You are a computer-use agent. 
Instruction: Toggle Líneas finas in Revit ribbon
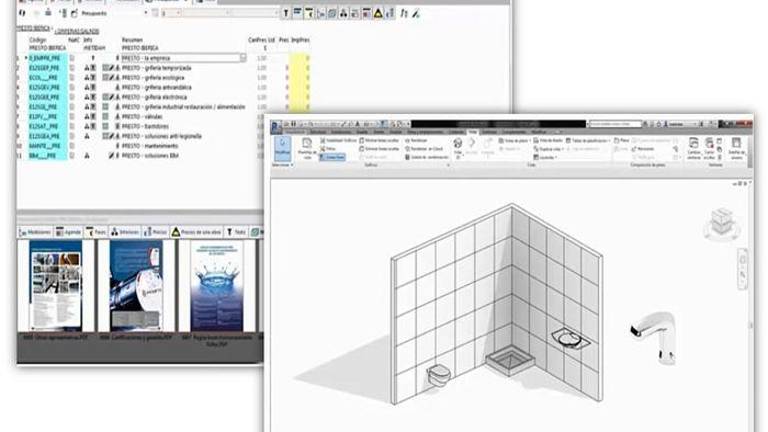pyautogui.click(x=333, y=157)
